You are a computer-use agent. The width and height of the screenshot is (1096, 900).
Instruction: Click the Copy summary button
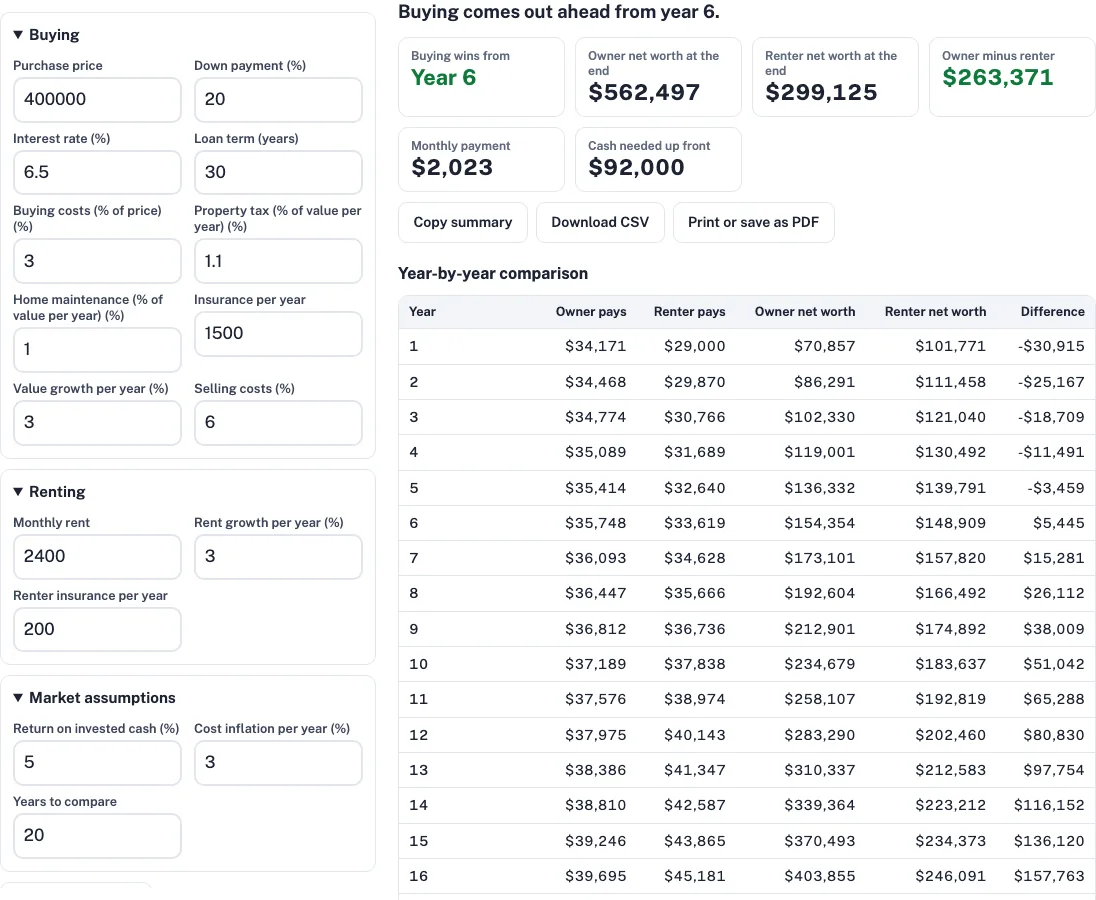tap(463, 222)
